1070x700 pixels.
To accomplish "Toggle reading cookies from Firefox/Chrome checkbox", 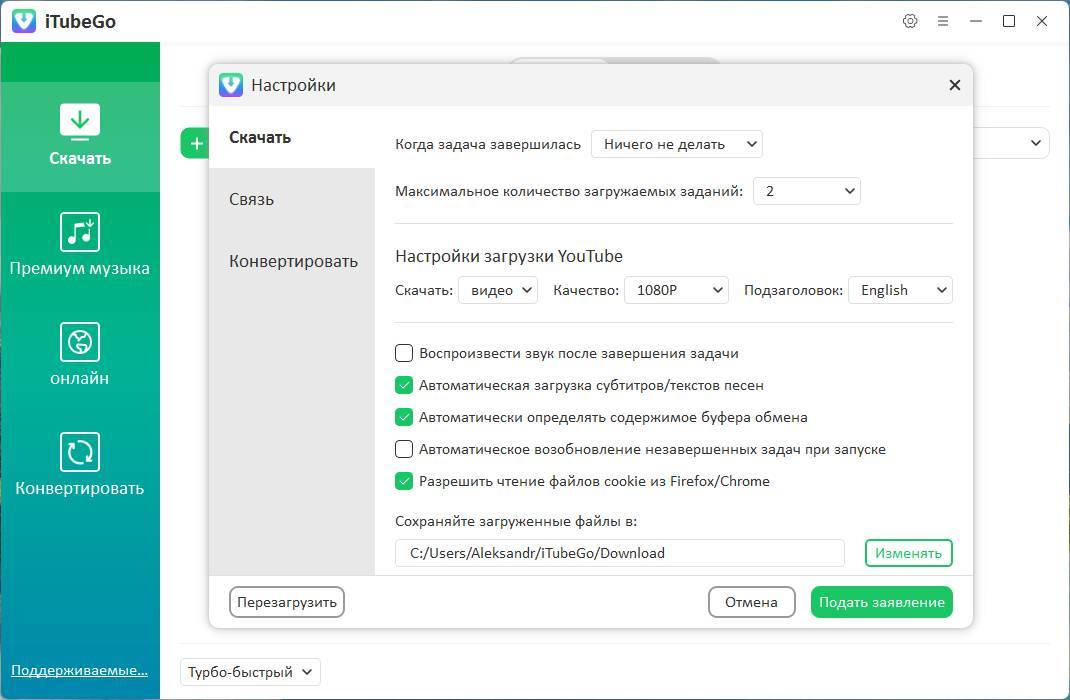I will point(404,481).
